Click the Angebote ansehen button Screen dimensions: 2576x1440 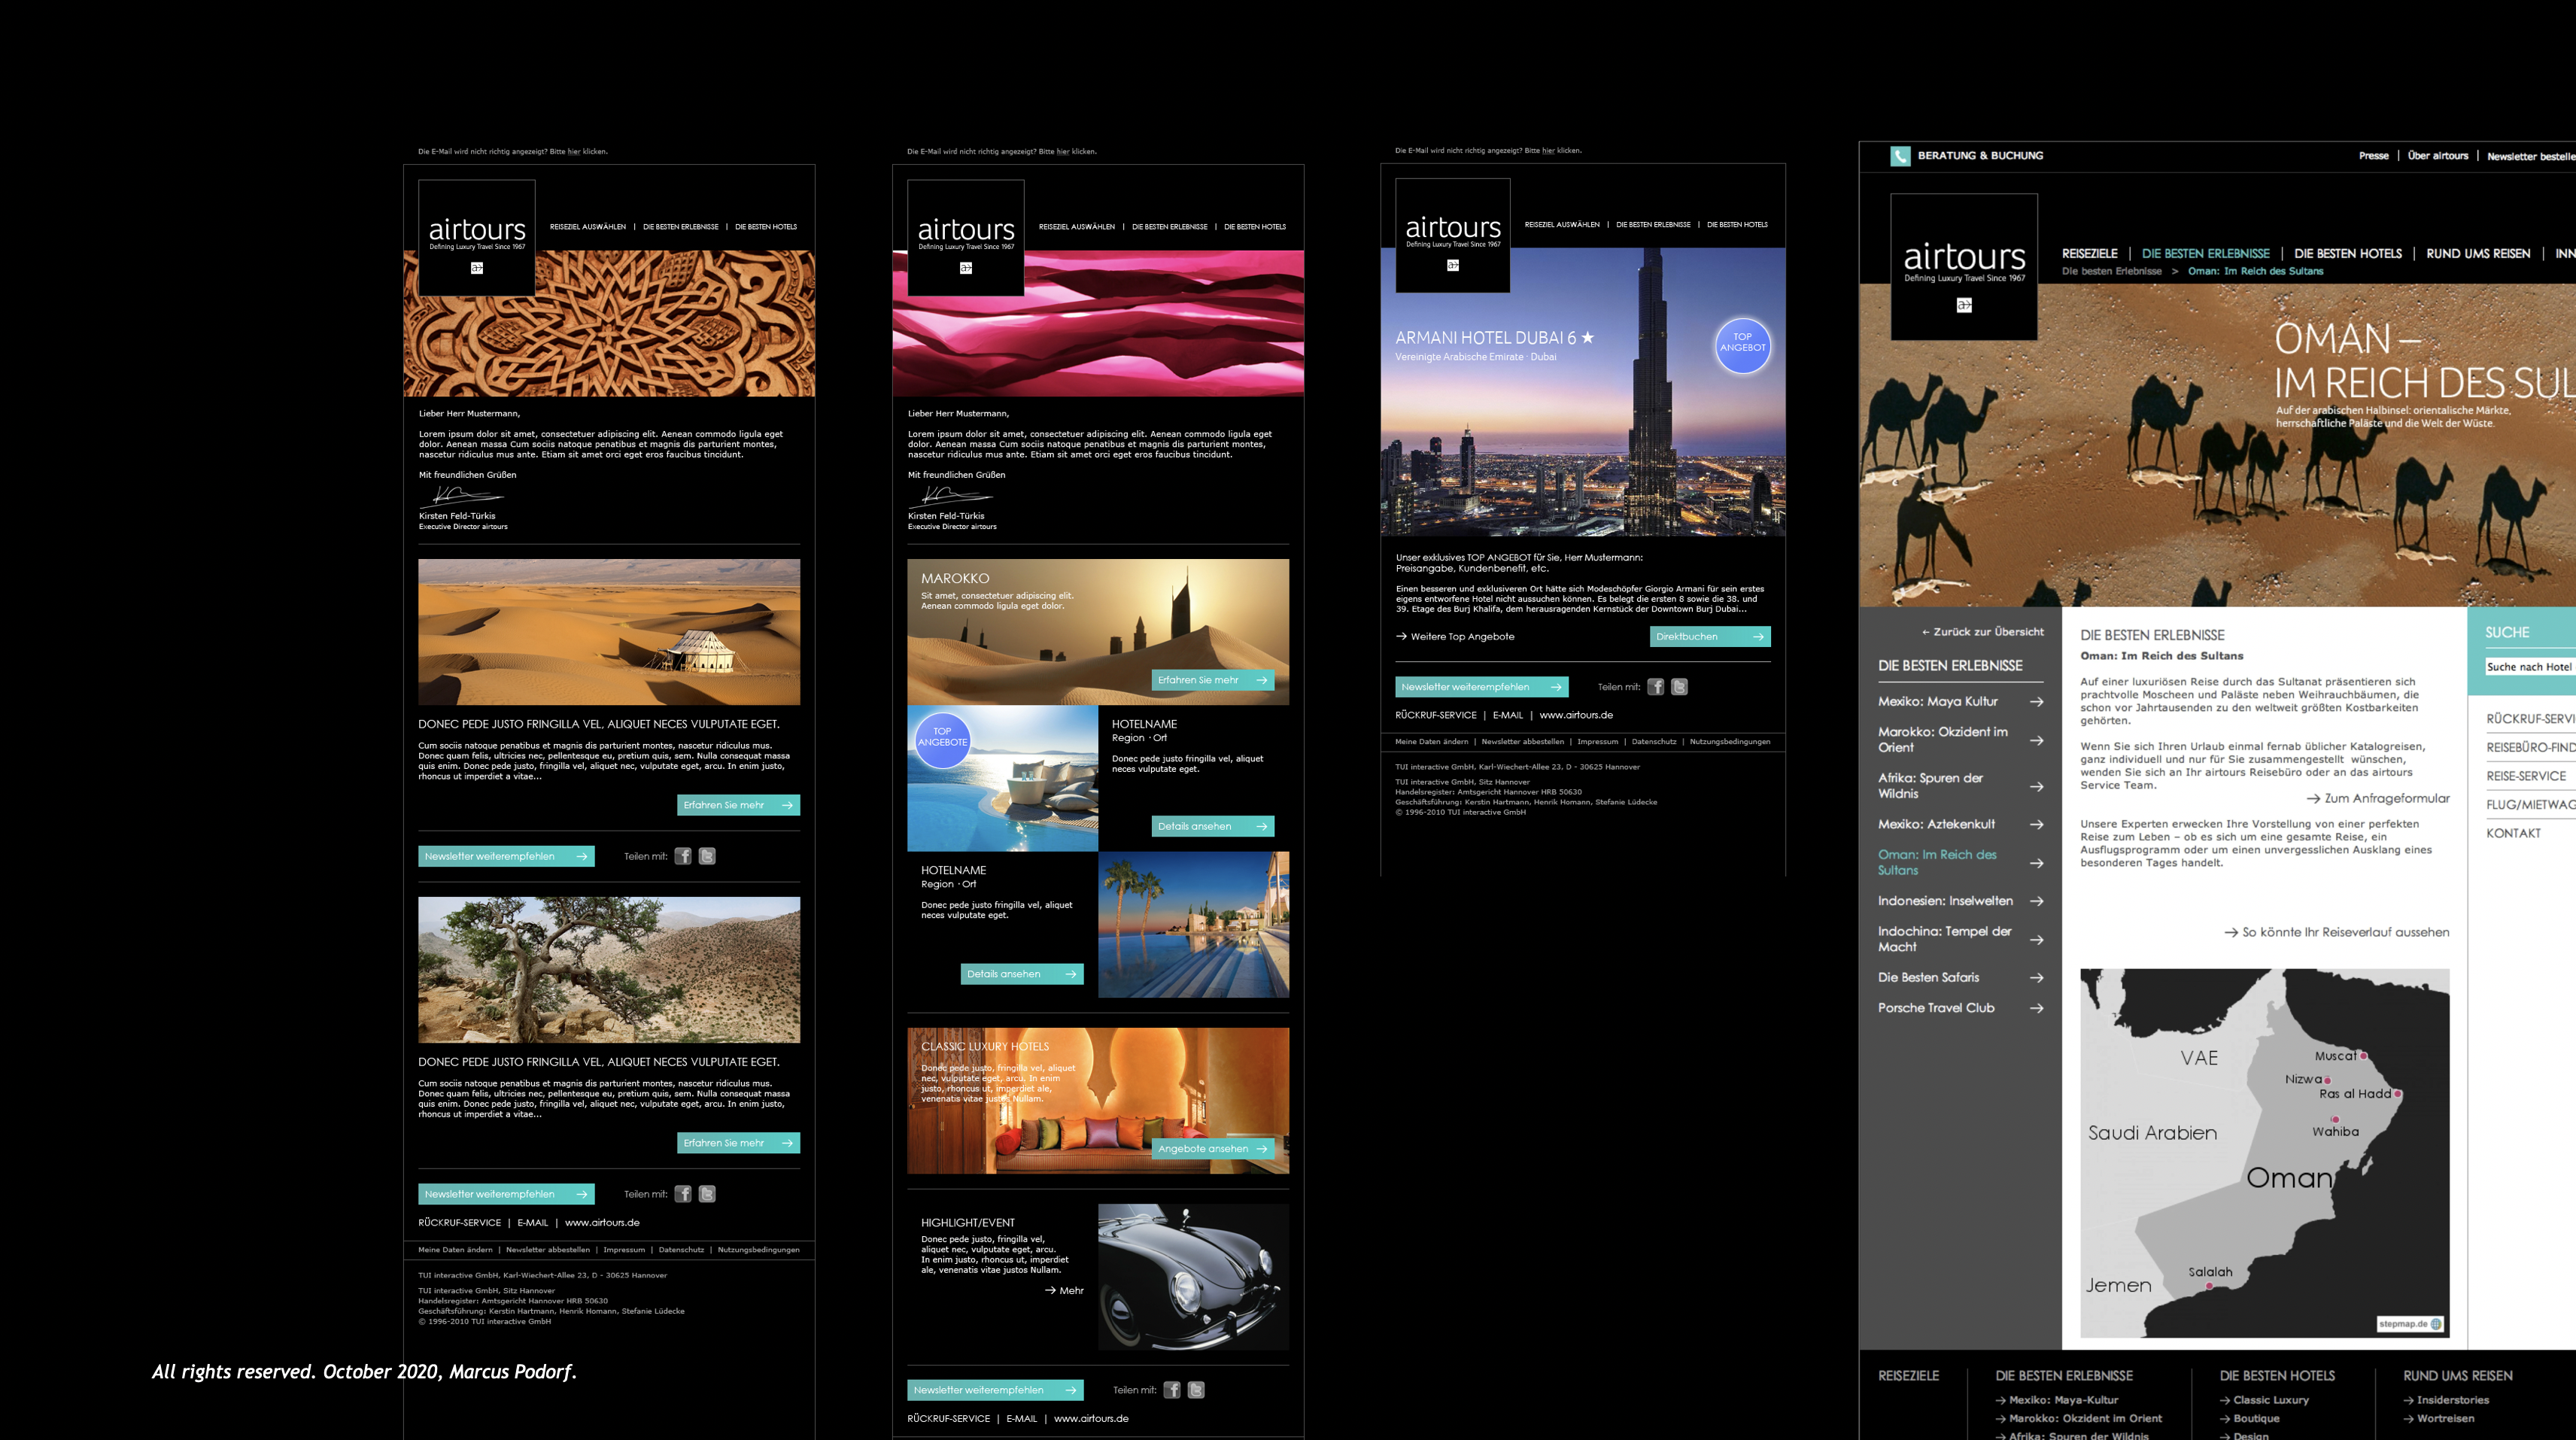coord(1213,1149)
